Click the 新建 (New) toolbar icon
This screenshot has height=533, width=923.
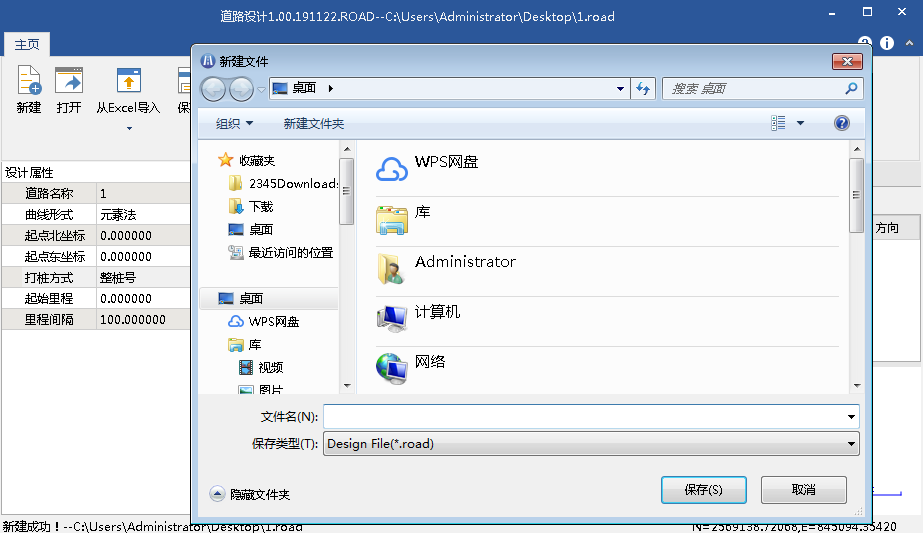click(x=28, y=82)
